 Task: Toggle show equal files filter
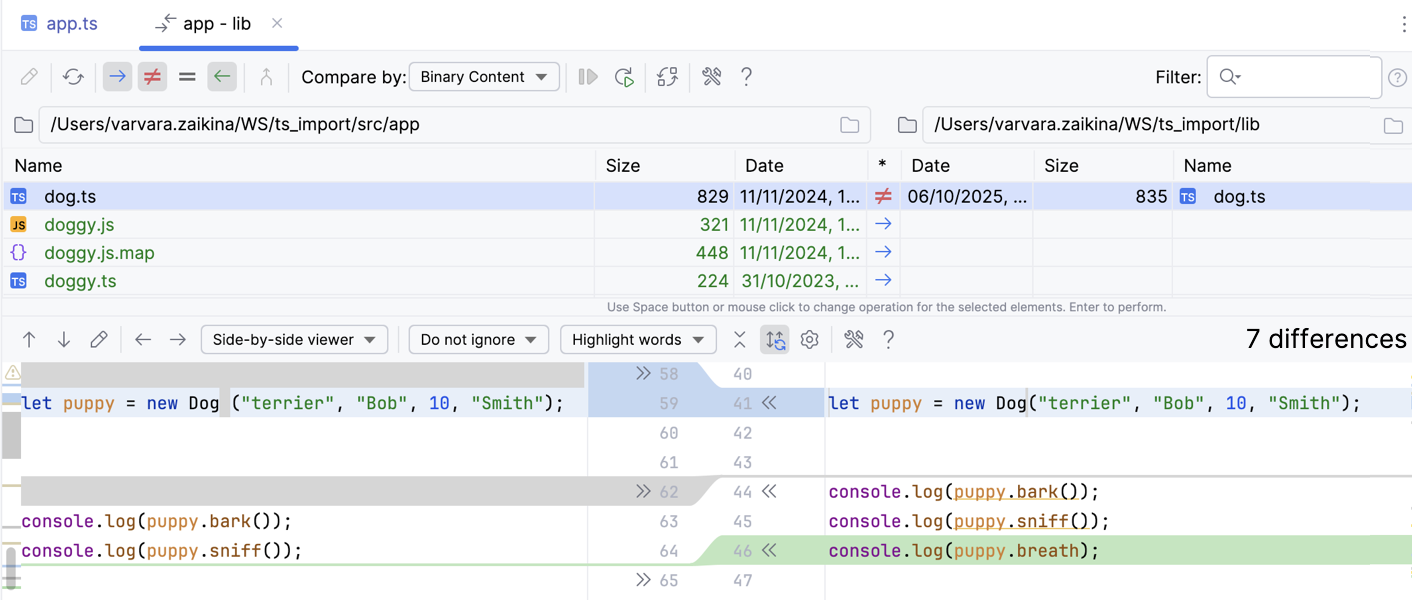coord(187,77)
